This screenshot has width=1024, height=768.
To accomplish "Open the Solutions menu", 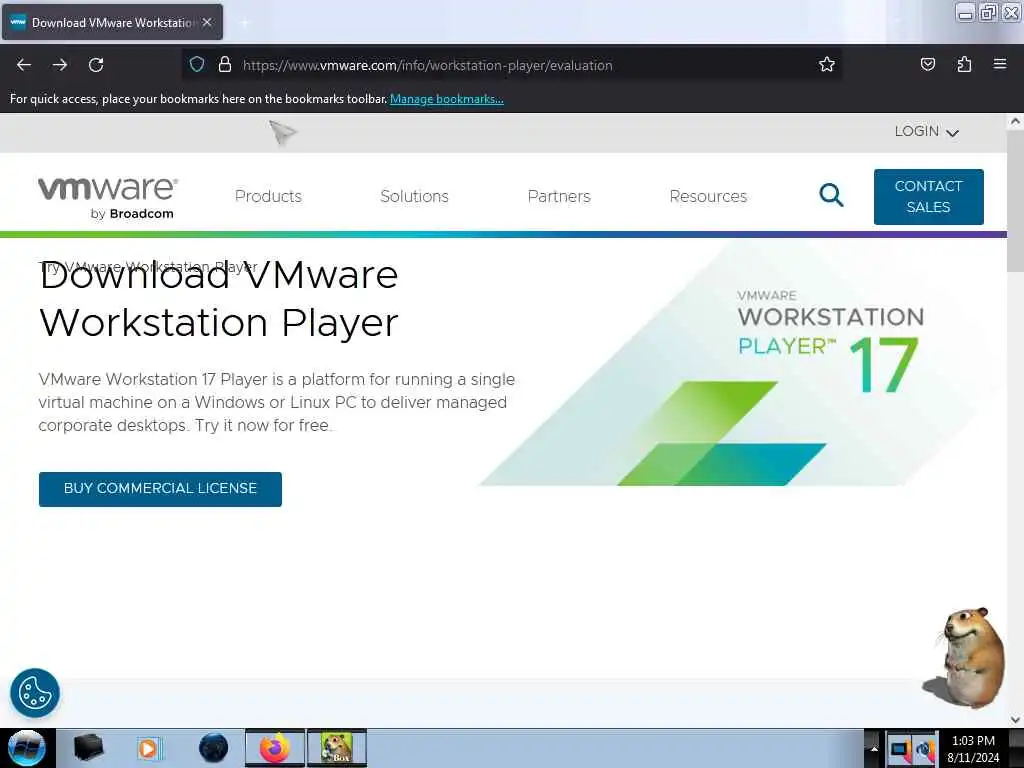I will pyautogui.click(x=414, y=196).
